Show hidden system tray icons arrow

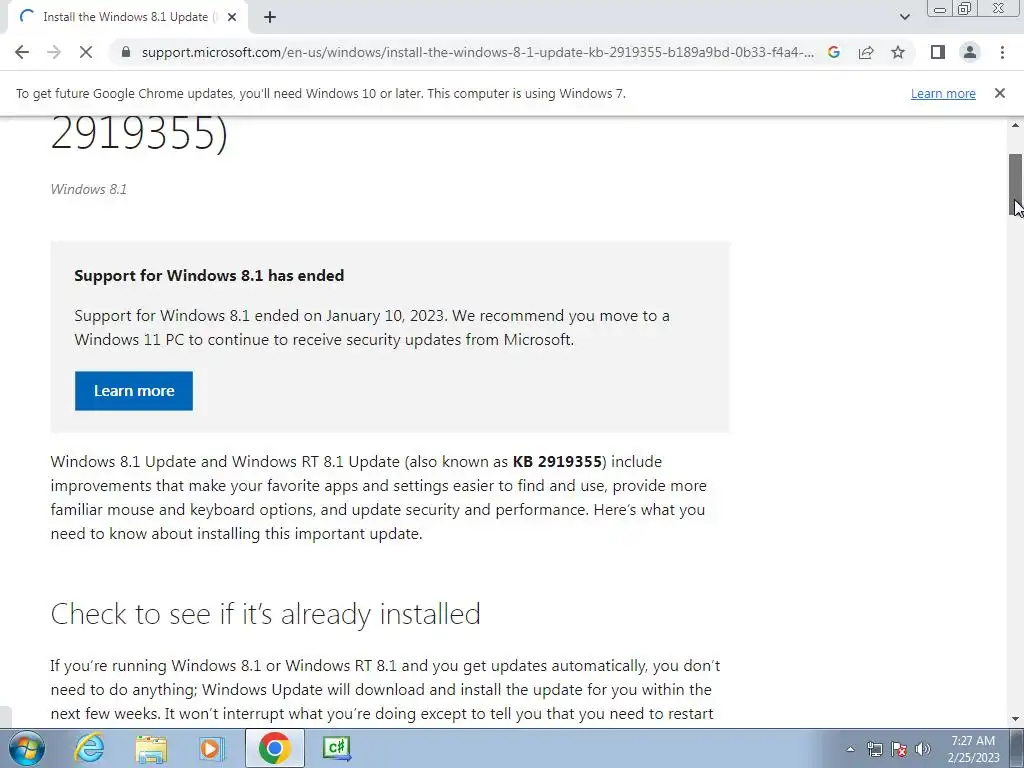[850, 749]
